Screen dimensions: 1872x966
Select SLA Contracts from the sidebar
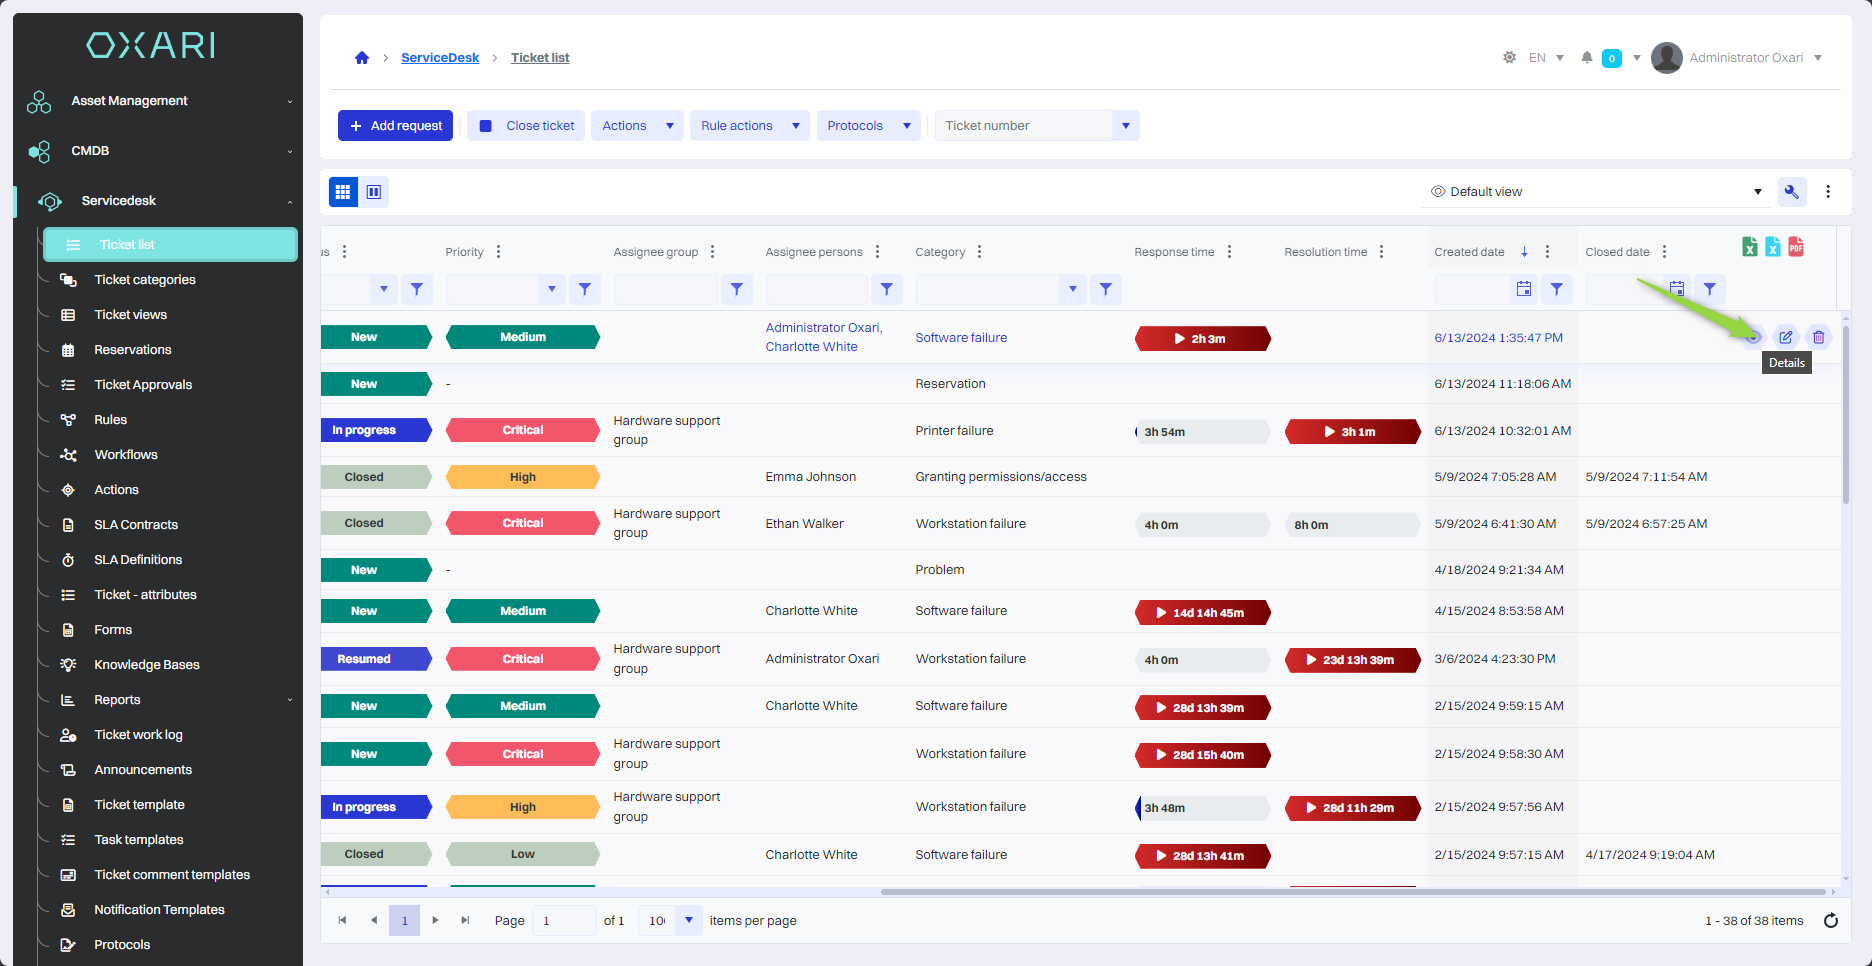coord(136,525)
